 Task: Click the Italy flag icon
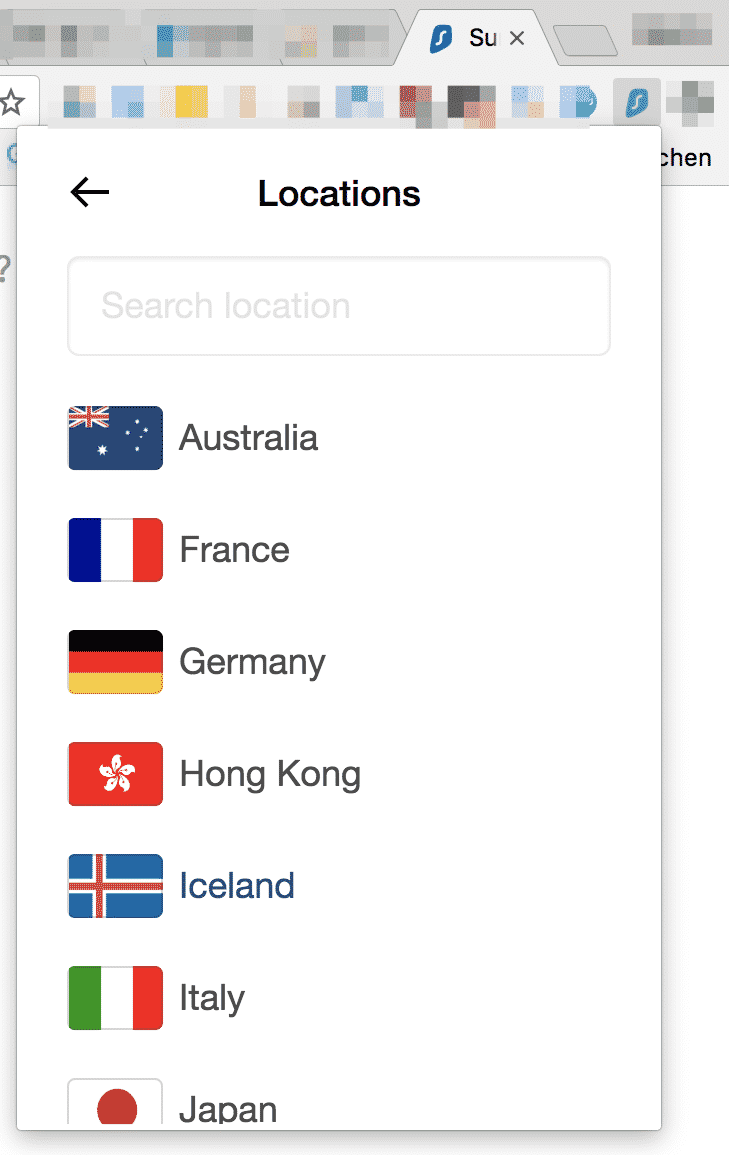click(x=115, y=998)
